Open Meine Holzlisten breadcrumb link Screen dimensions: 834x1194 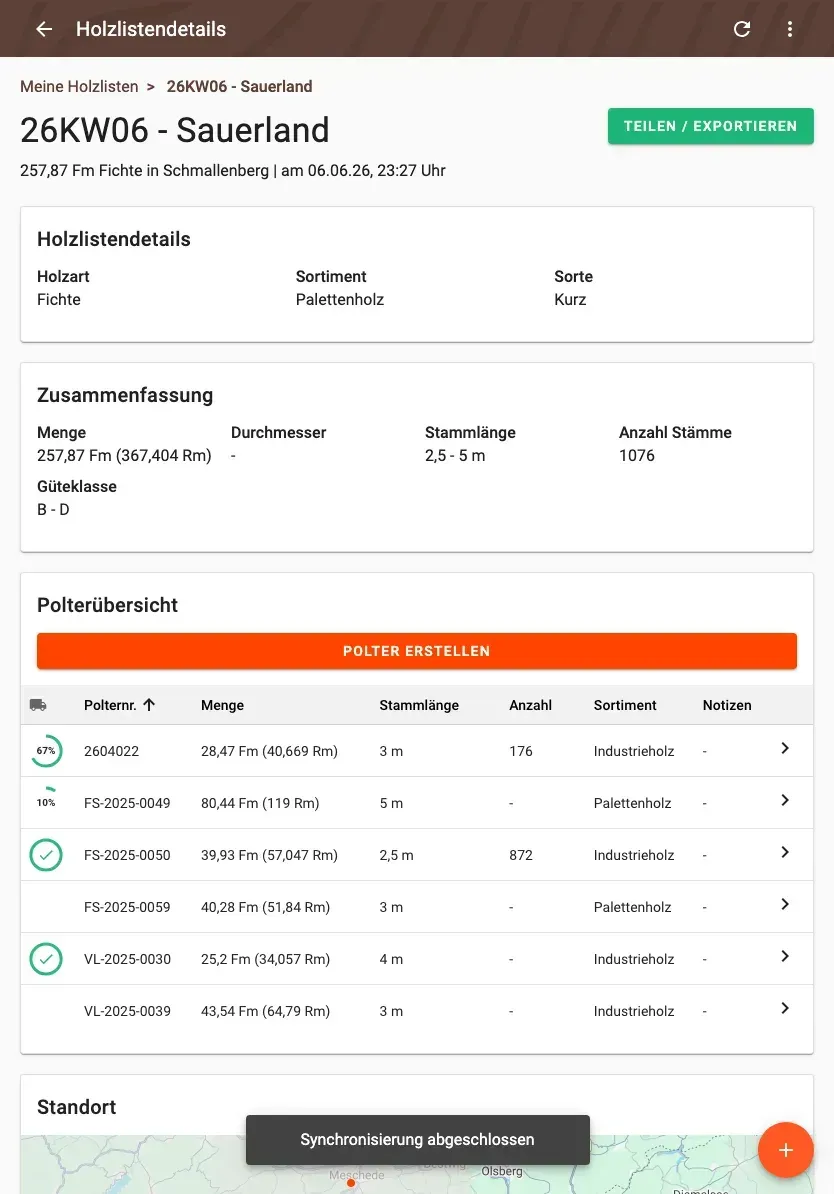tap(79, 87)
